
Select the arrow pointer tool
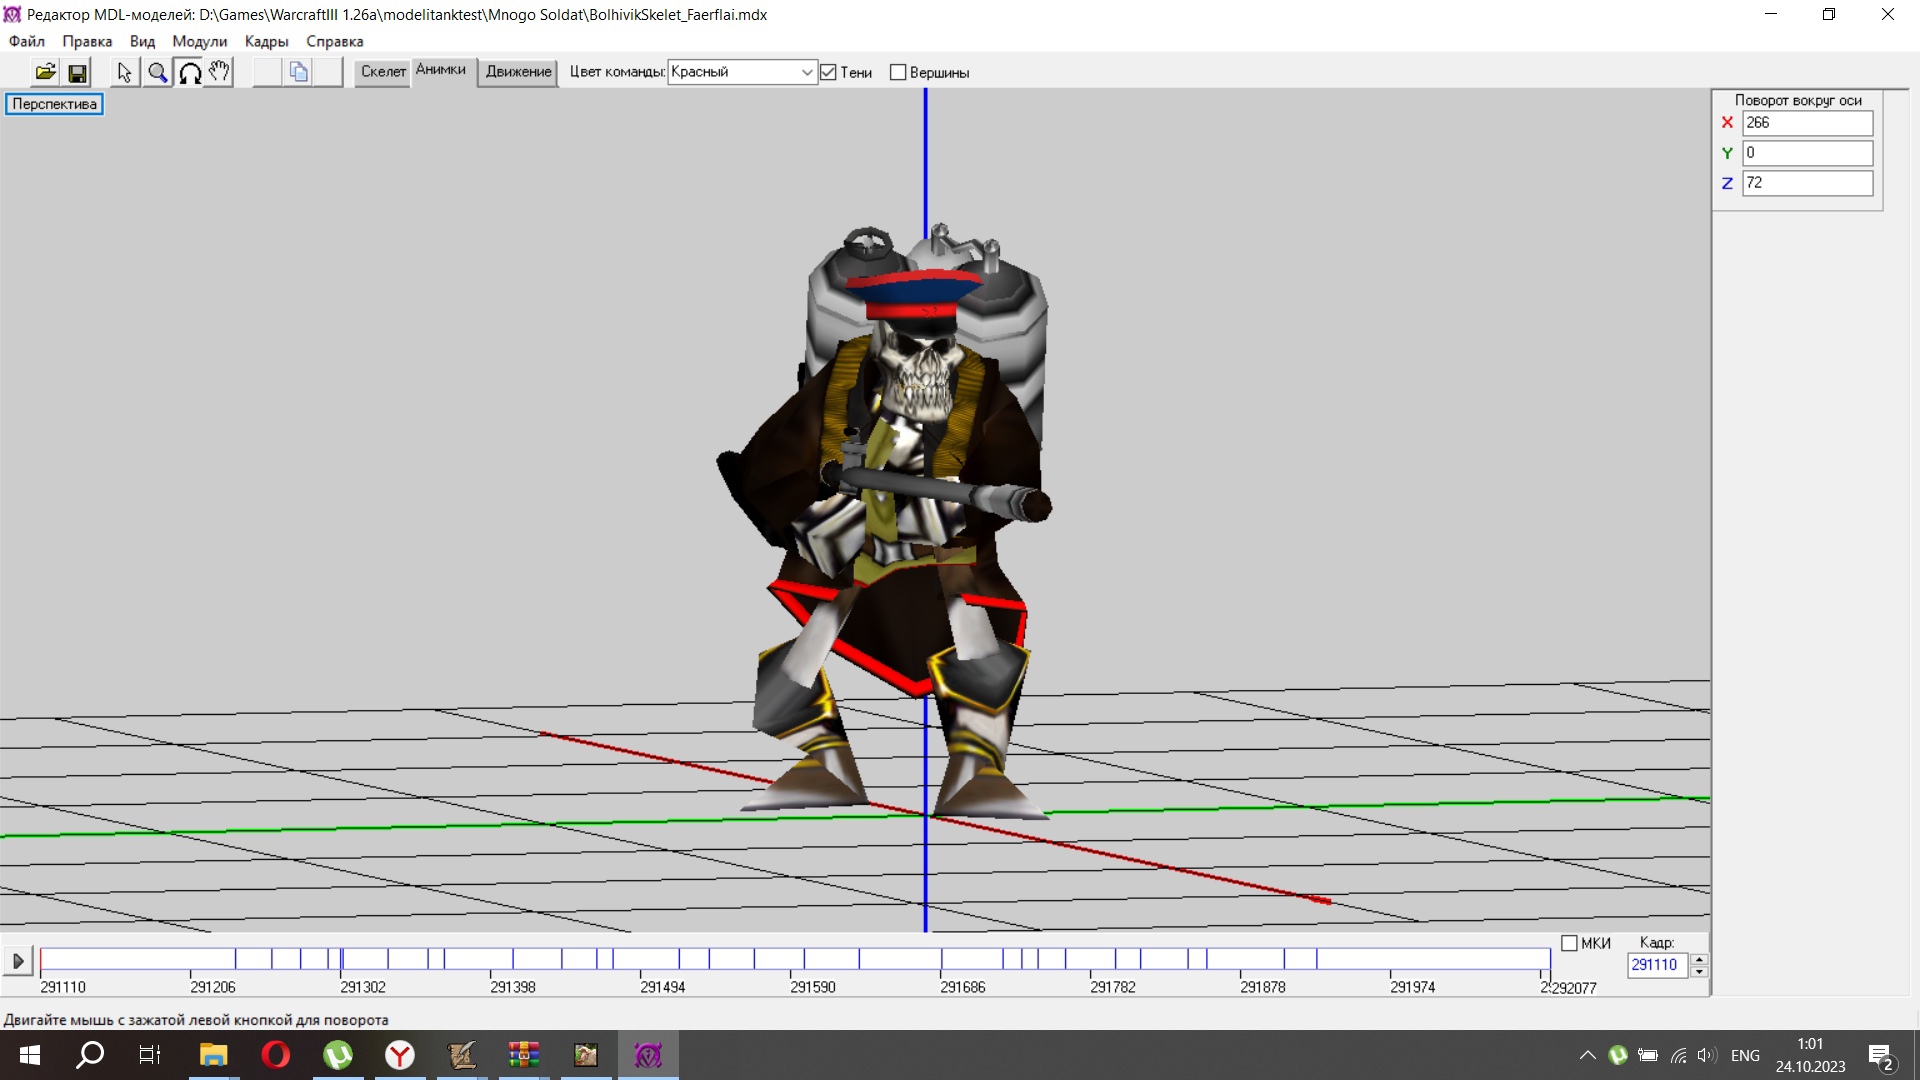pyautogui.click(x=124, y=72)
